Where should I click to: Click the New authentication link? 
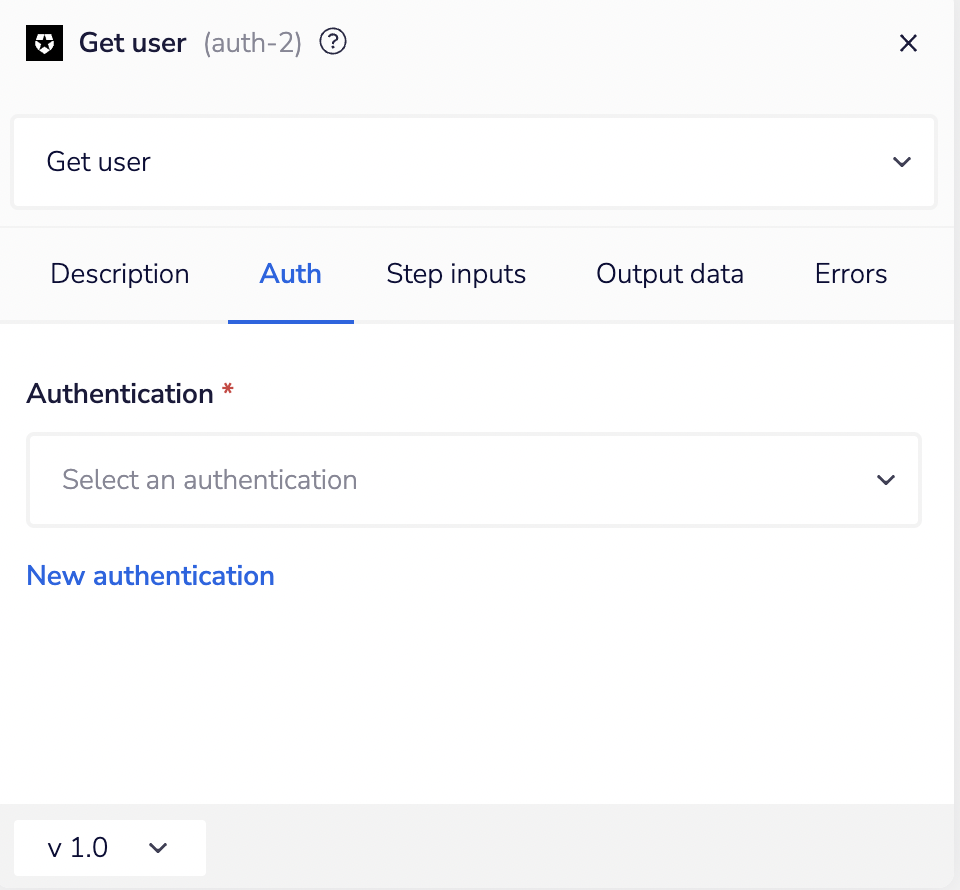coord(150,575)
